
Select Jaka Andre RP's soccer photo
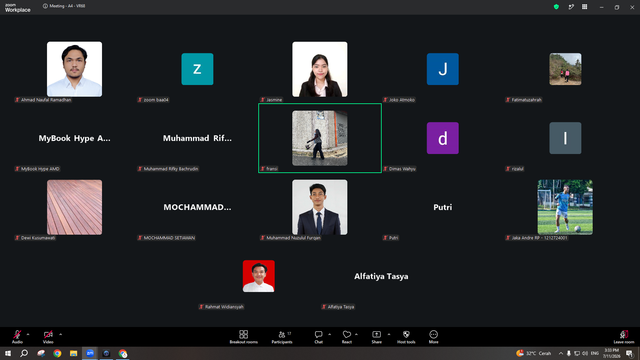click(x=565, y=207)
